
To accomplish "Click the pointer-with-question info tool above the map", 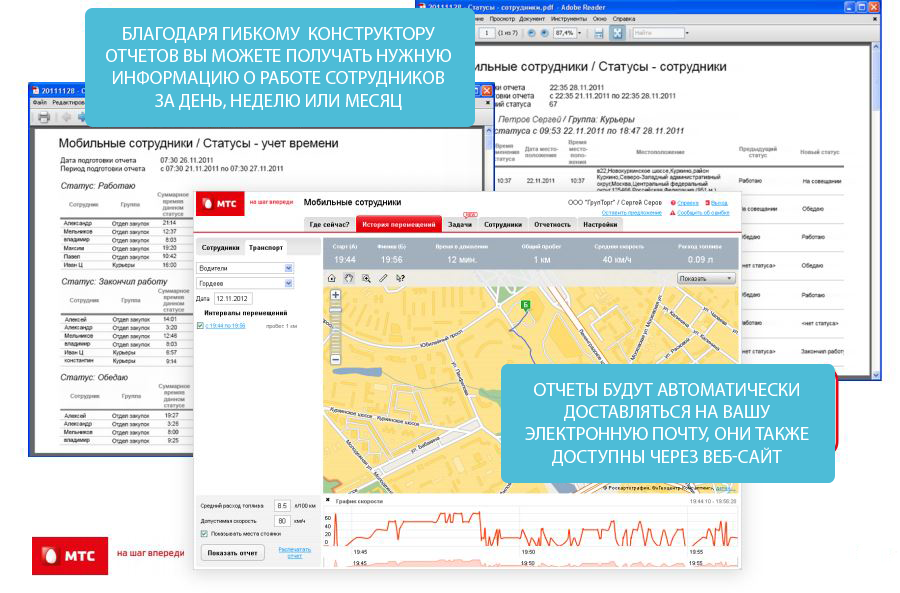I will pyautogui.click(x=400, y=278).
